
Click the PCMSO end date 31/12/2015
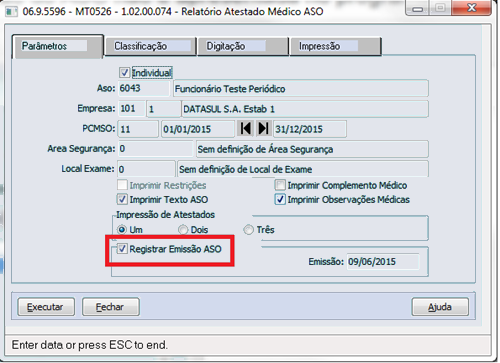point(310,129)
